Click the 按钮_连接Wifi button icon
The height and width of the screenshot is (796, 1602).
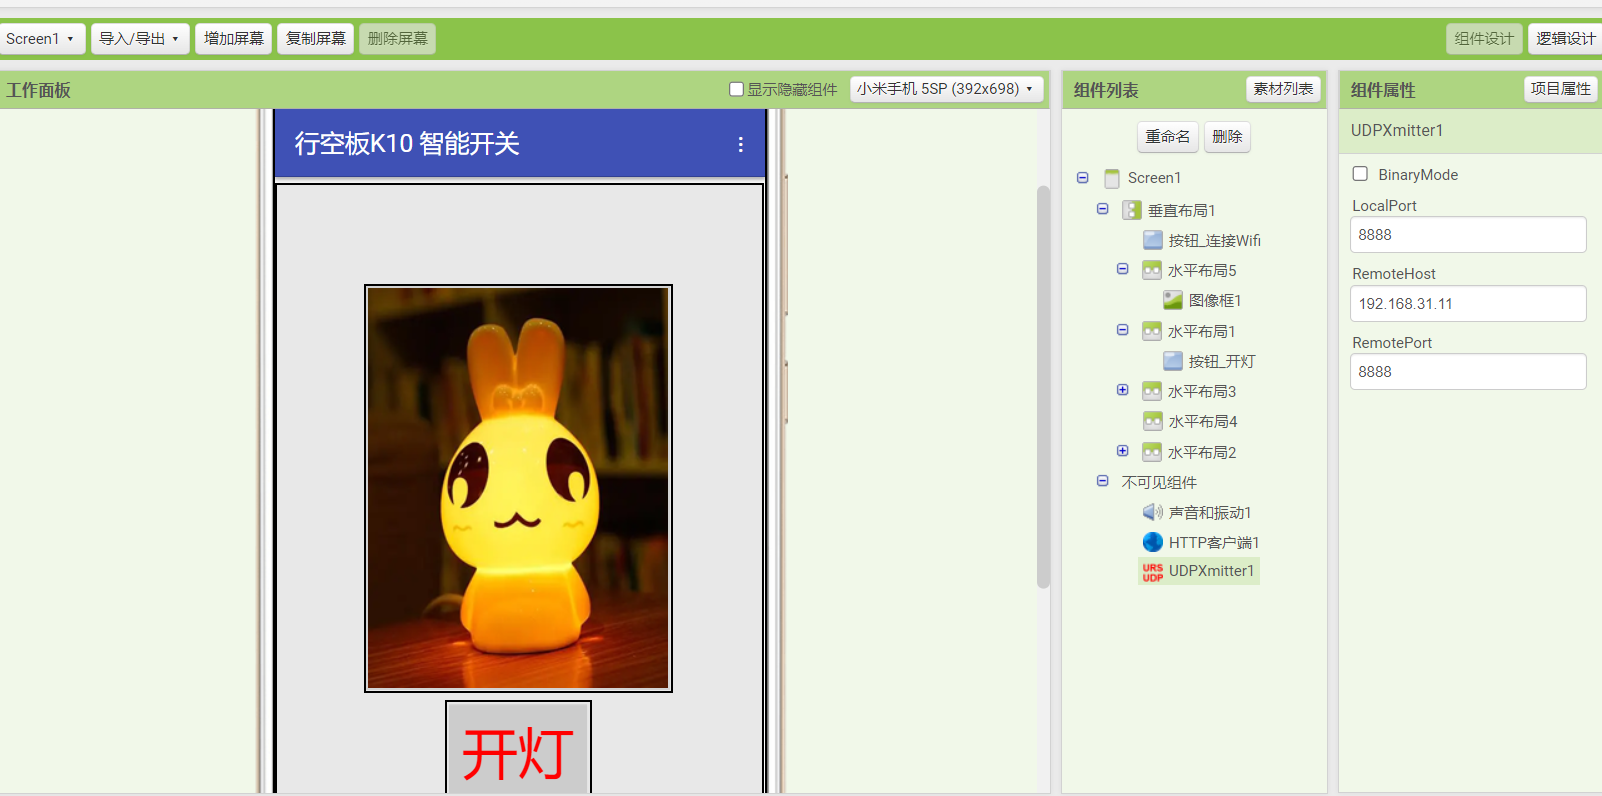1153,240
